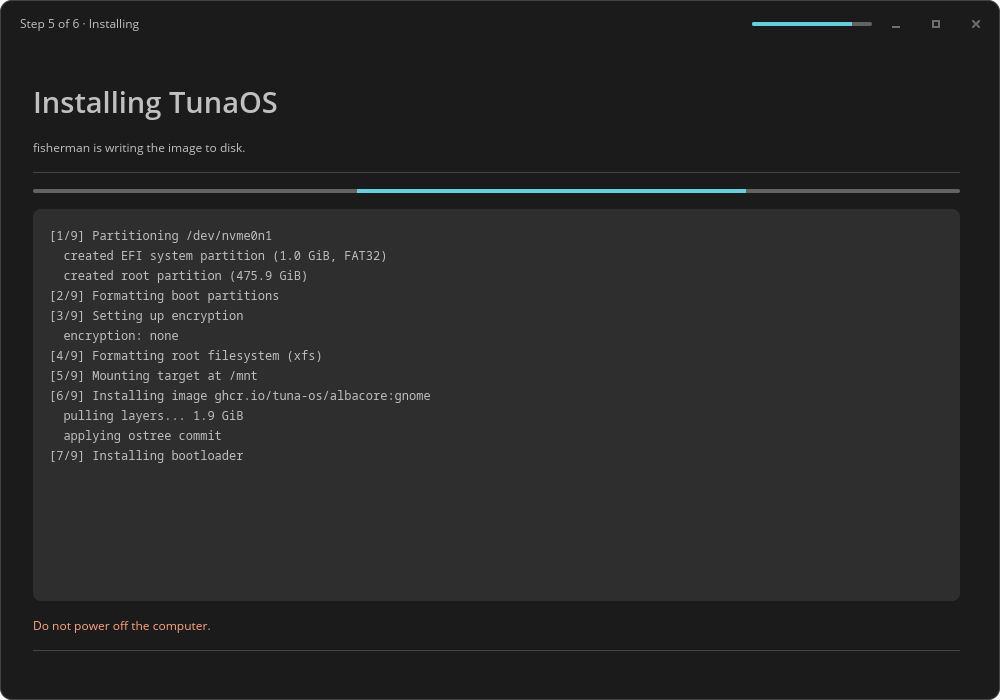The image size is (1000, 700).
Task: Click the 'Installing TunaOS' heading
Action: coord(155,103)
